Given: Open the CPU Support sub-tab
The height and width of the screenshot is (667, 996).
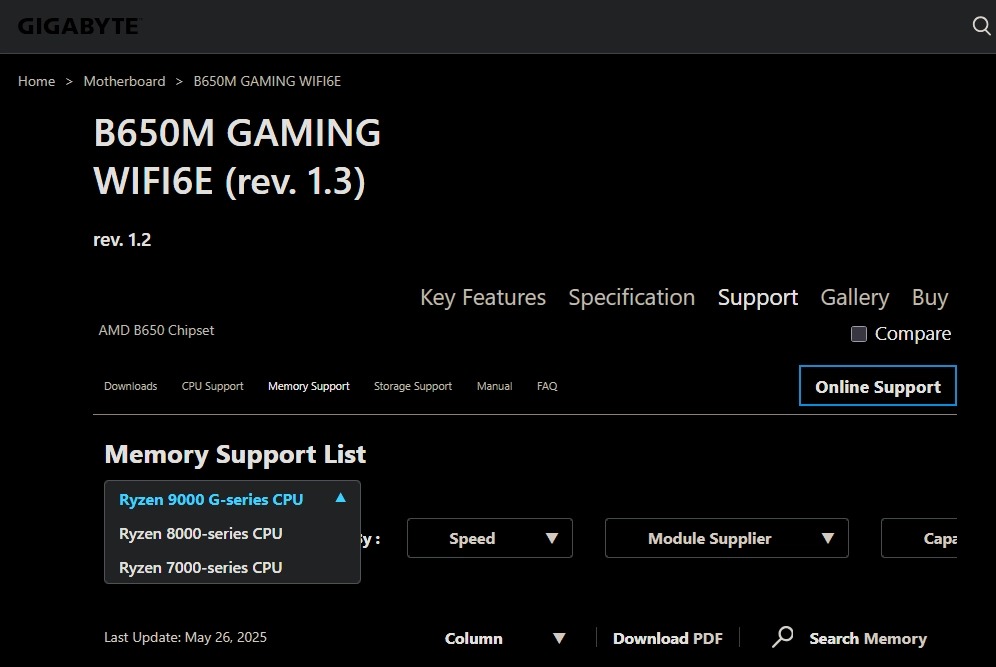Looking at the screenshot, I should [212, 386].
